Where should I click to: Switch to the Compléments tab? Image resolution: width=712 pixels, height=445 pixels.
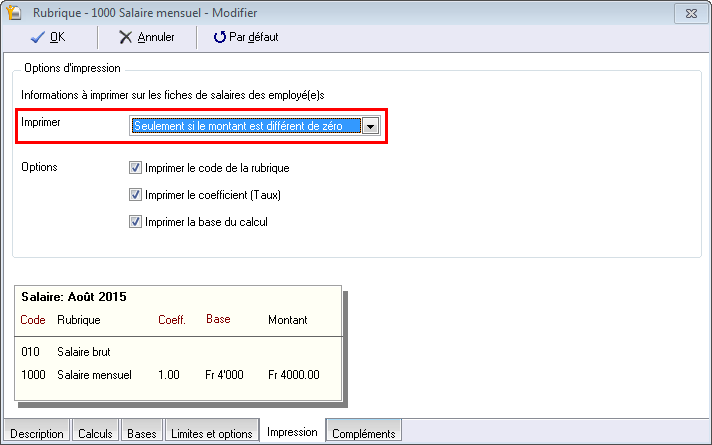tap(364, 433)
